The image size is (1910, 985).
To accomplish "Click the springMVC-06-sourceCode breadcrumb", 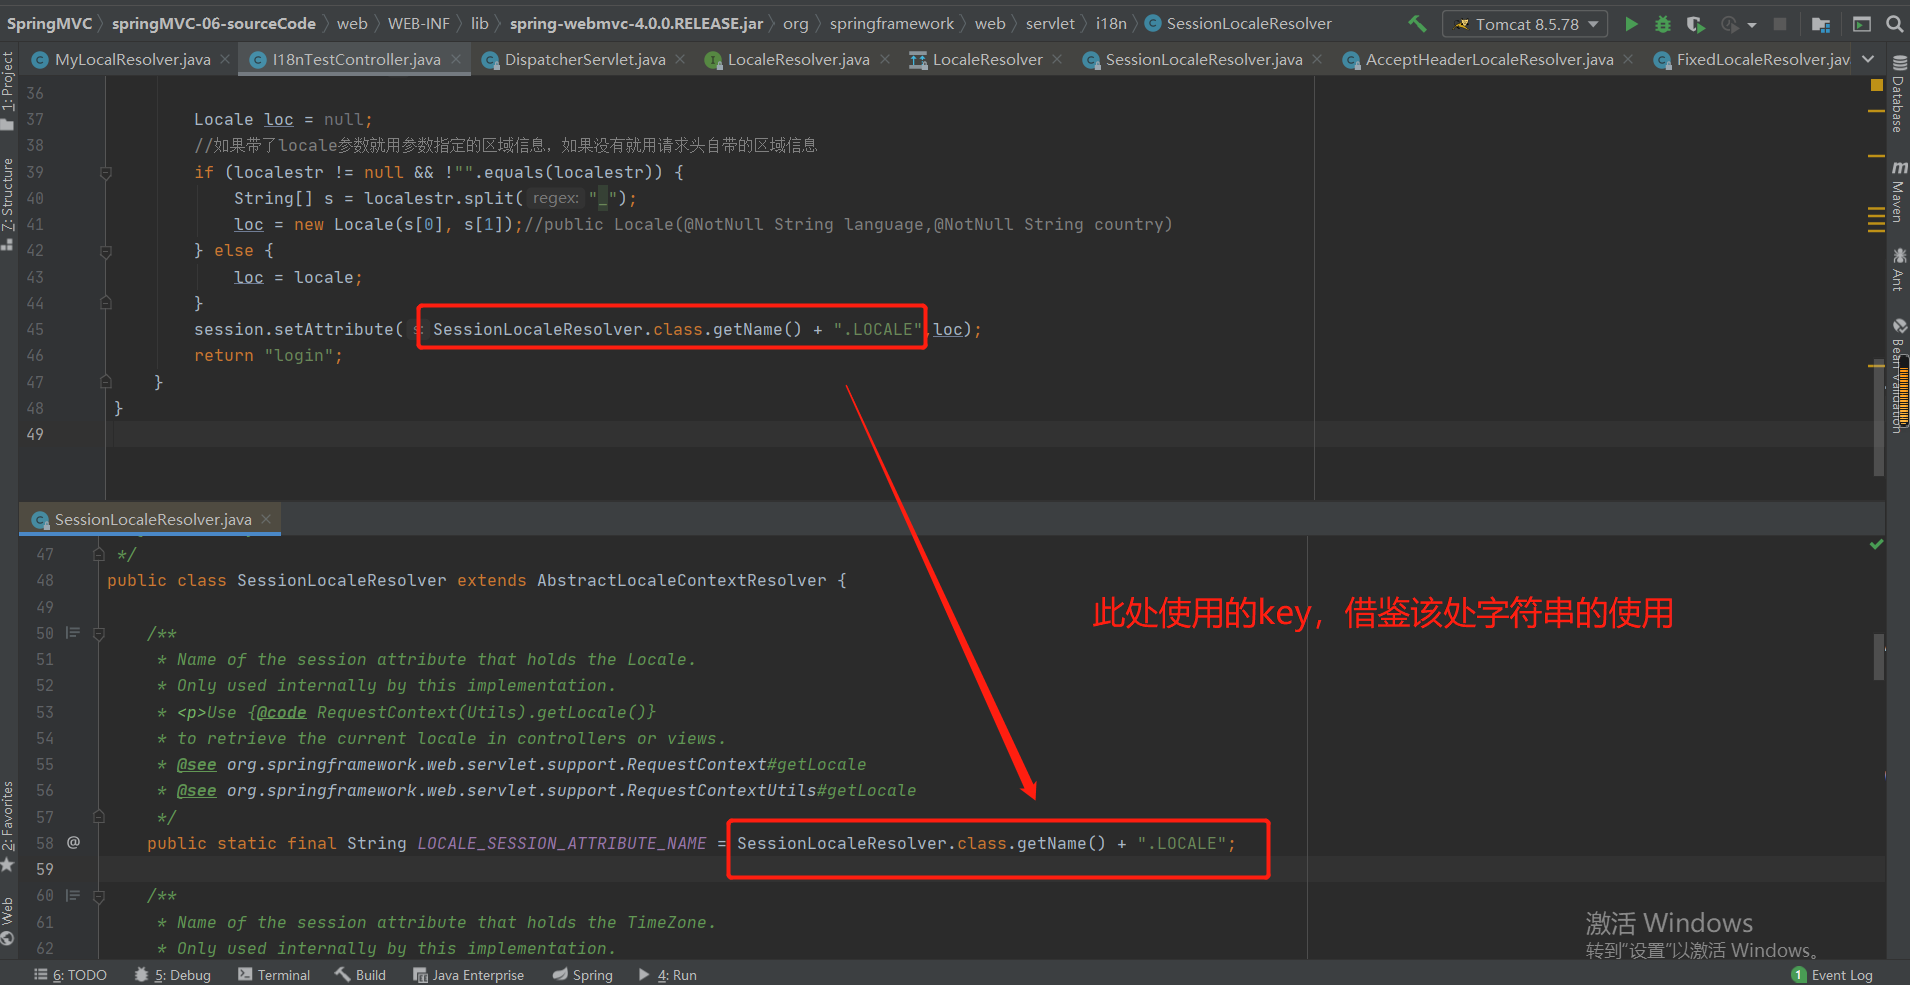I will [x=213, y=23].
